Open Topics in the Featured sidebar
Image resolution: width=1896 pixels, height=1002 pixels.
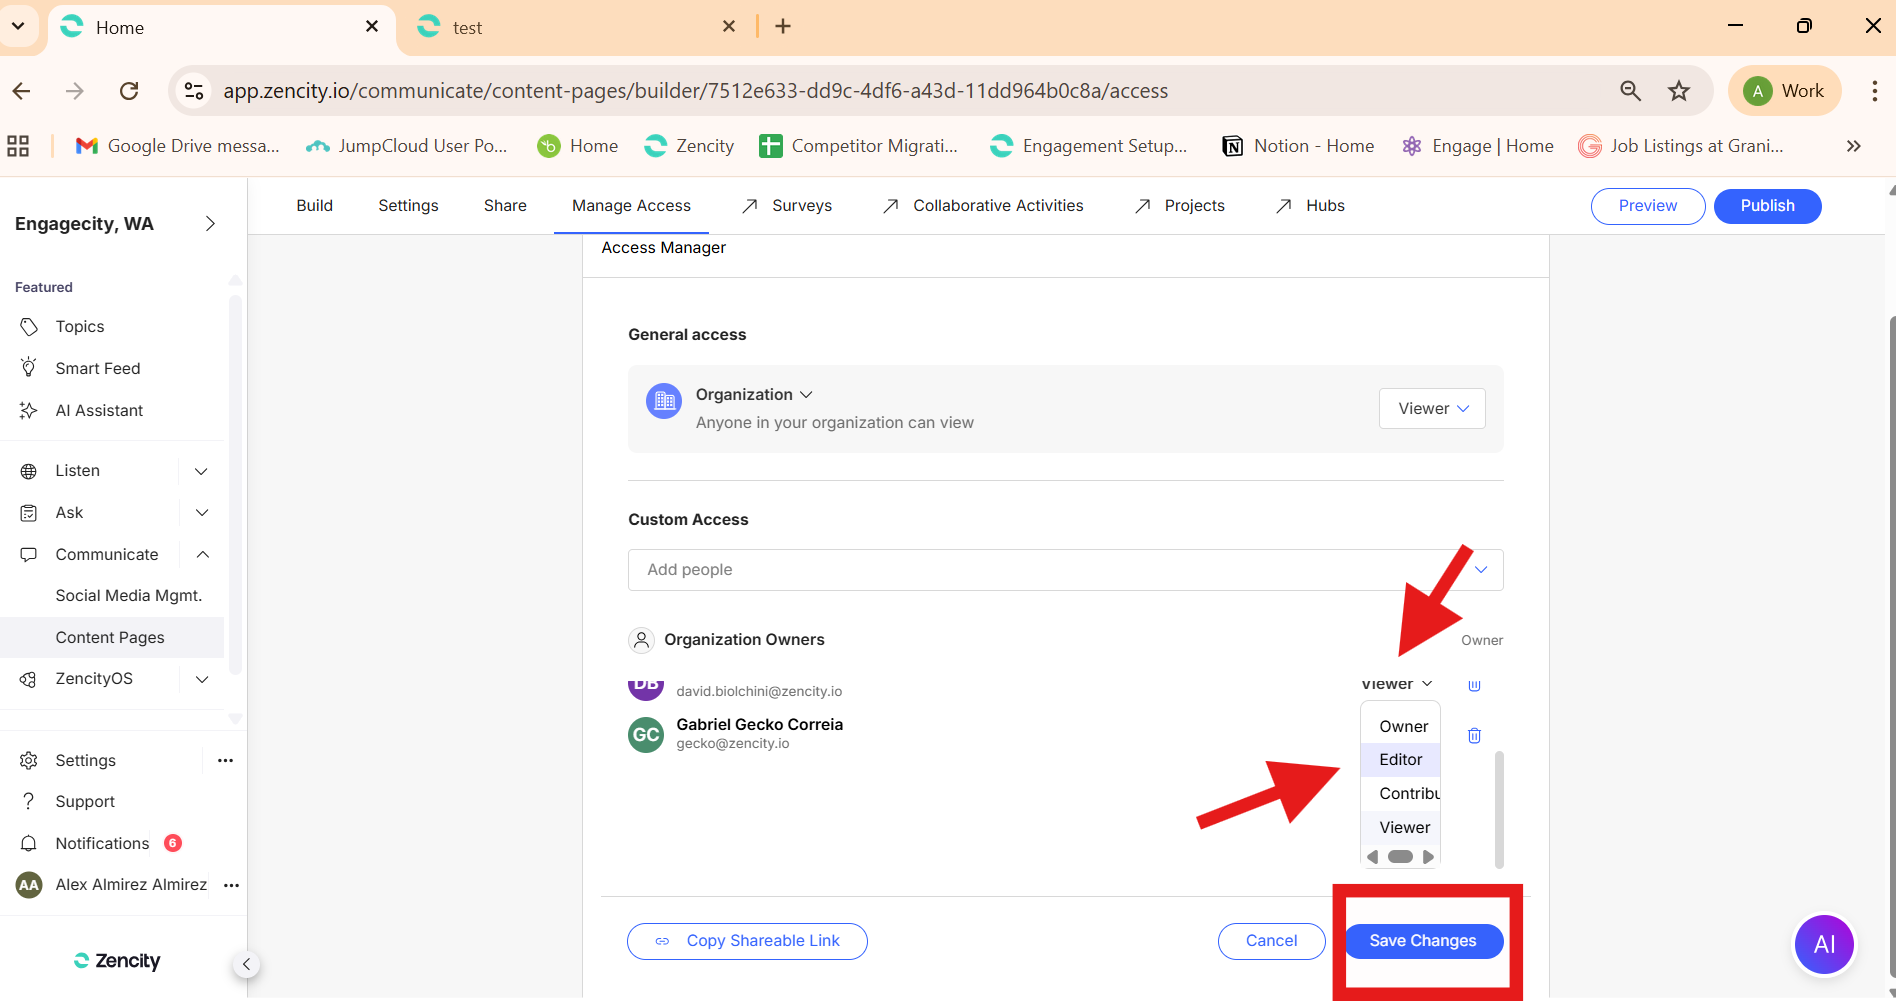click(80, 326)
